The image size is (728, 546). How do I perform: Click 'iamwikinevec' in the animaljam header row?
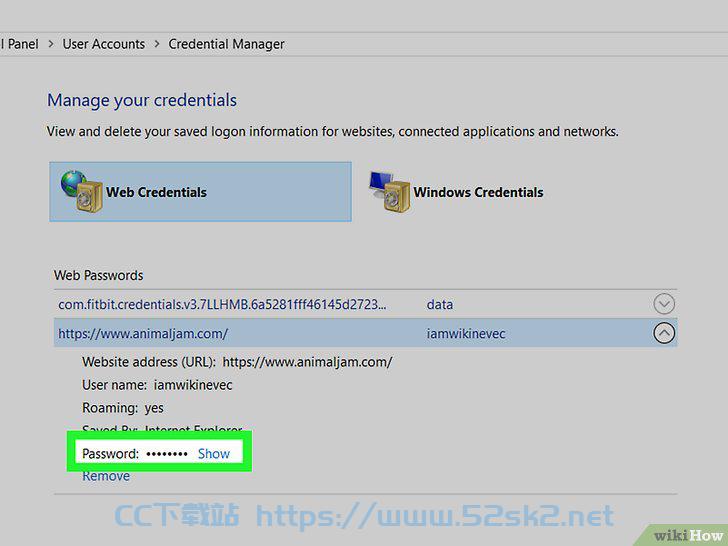[x=466, y=333]
